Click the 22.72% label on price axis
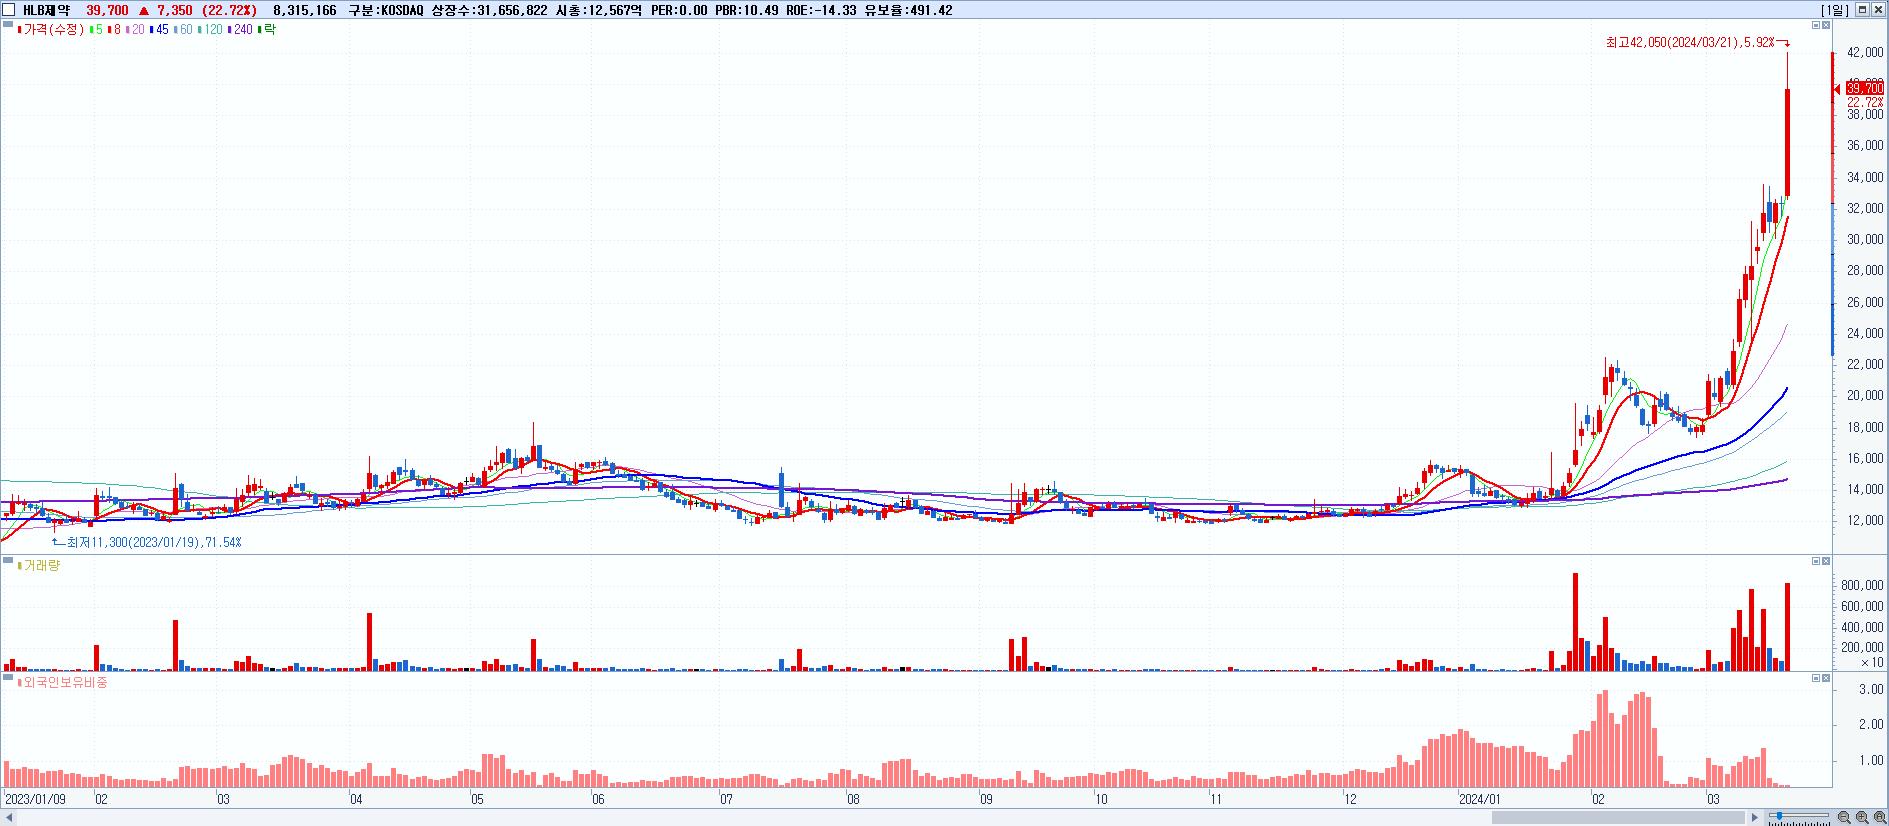The image size is (1889, 826). (1865, 102)
